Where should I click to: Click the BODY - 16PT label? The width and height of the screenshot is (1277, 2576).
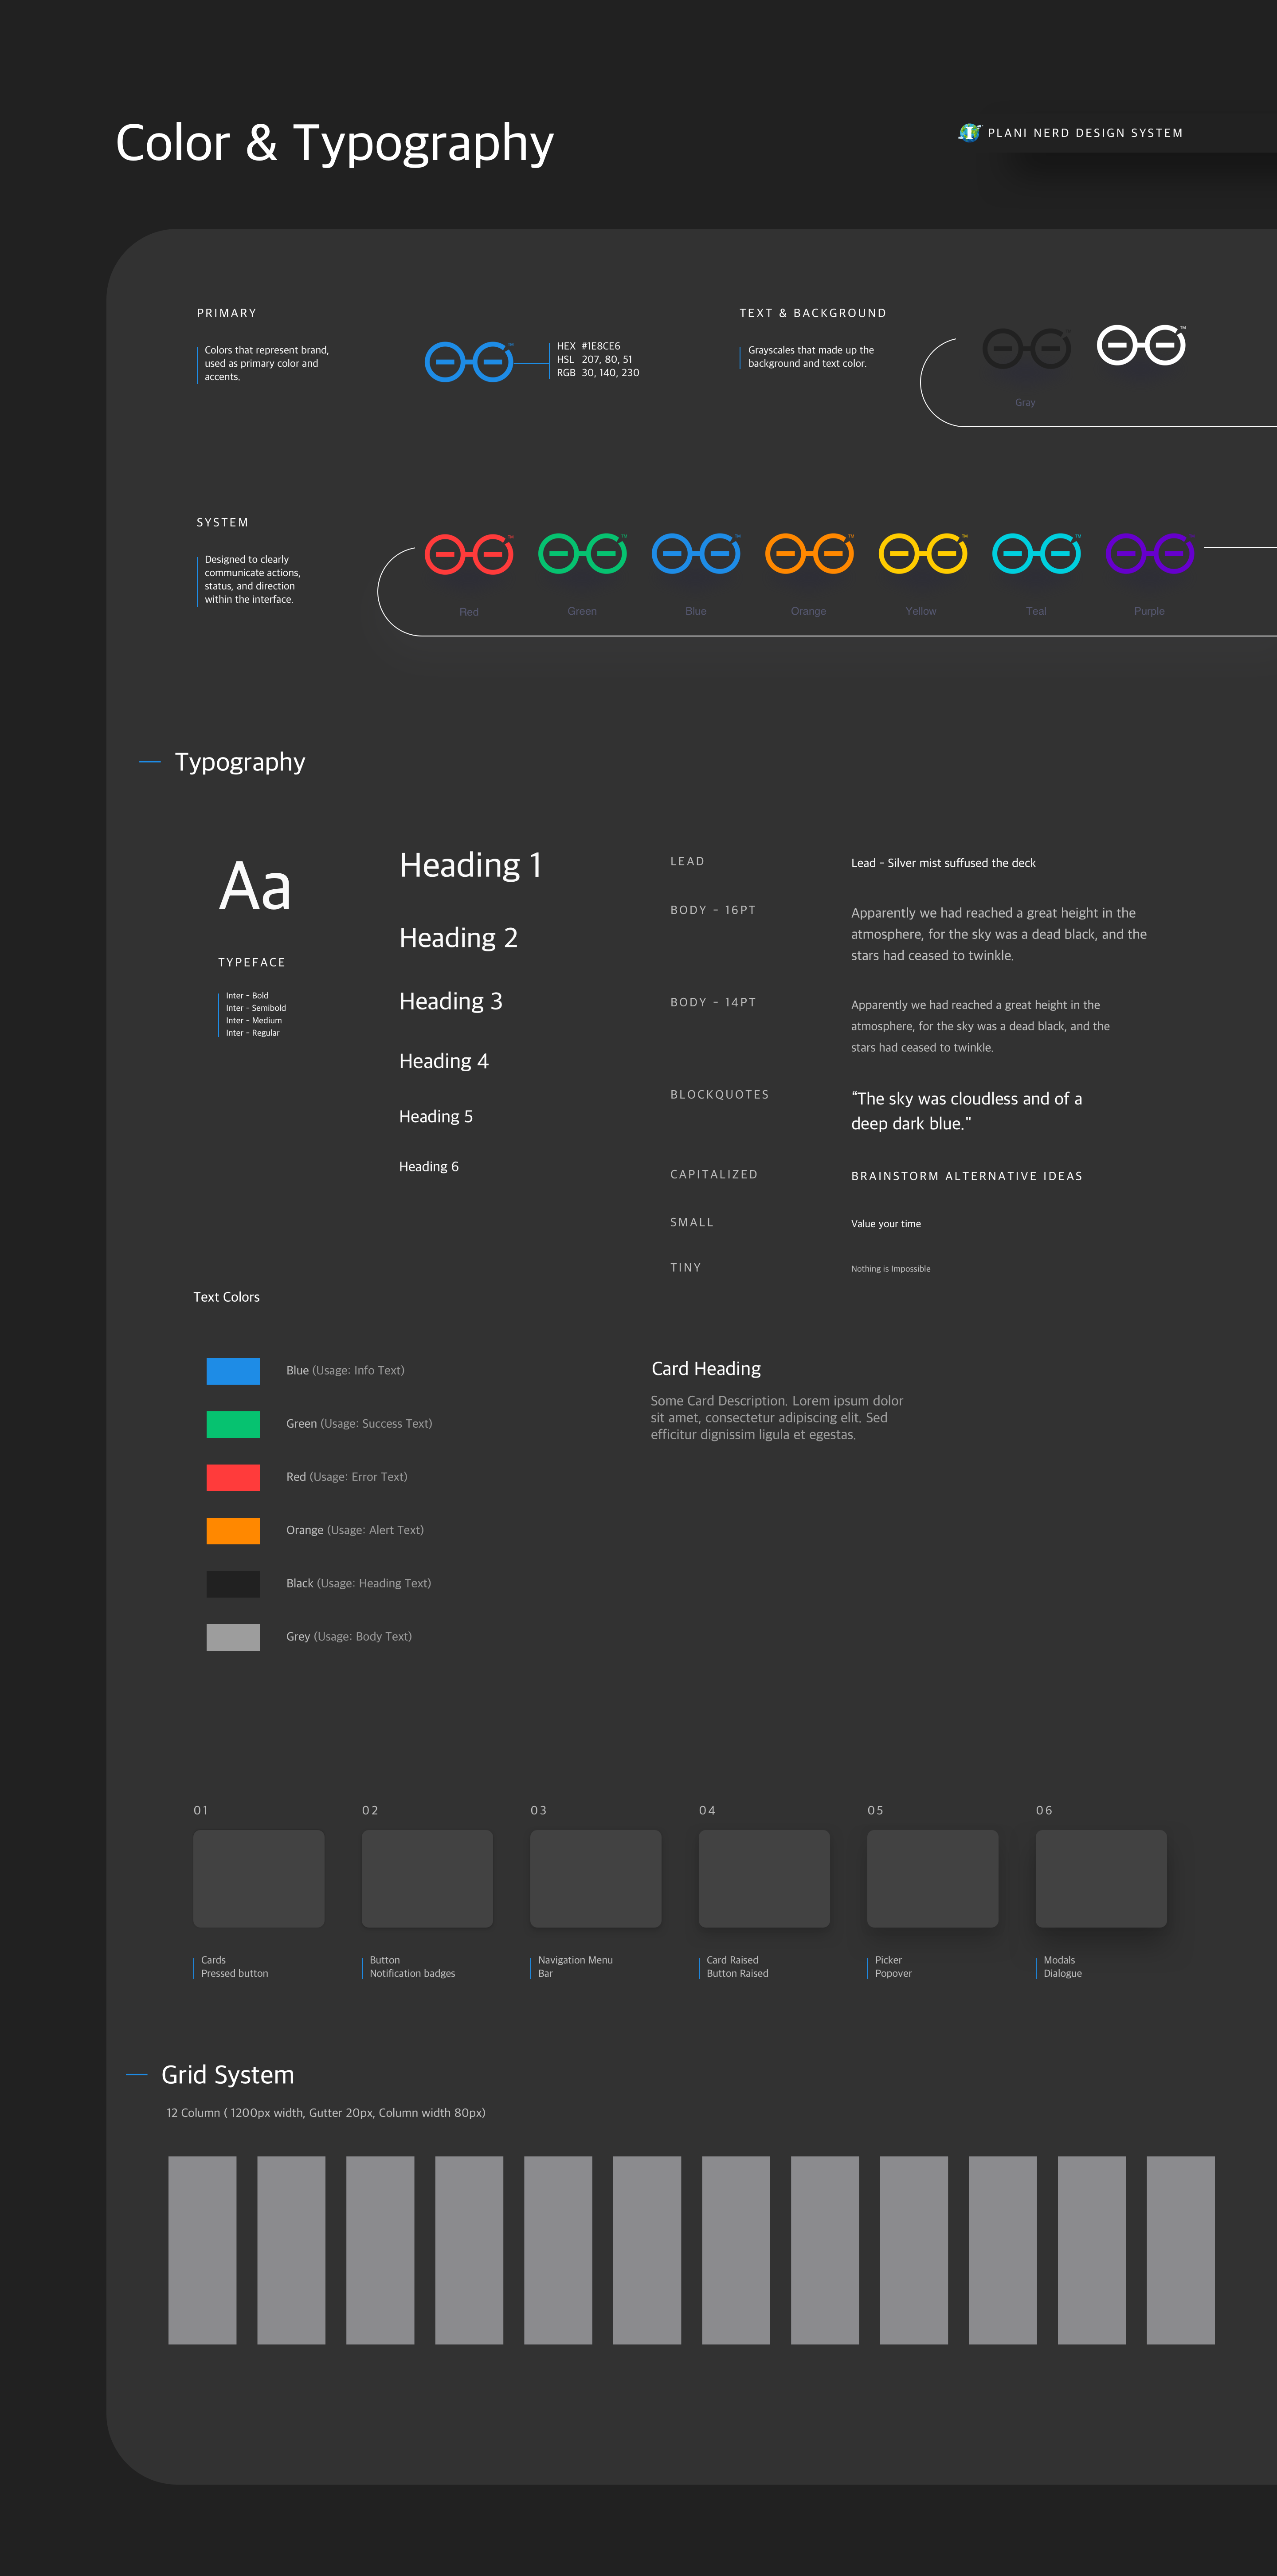(713, 910)
